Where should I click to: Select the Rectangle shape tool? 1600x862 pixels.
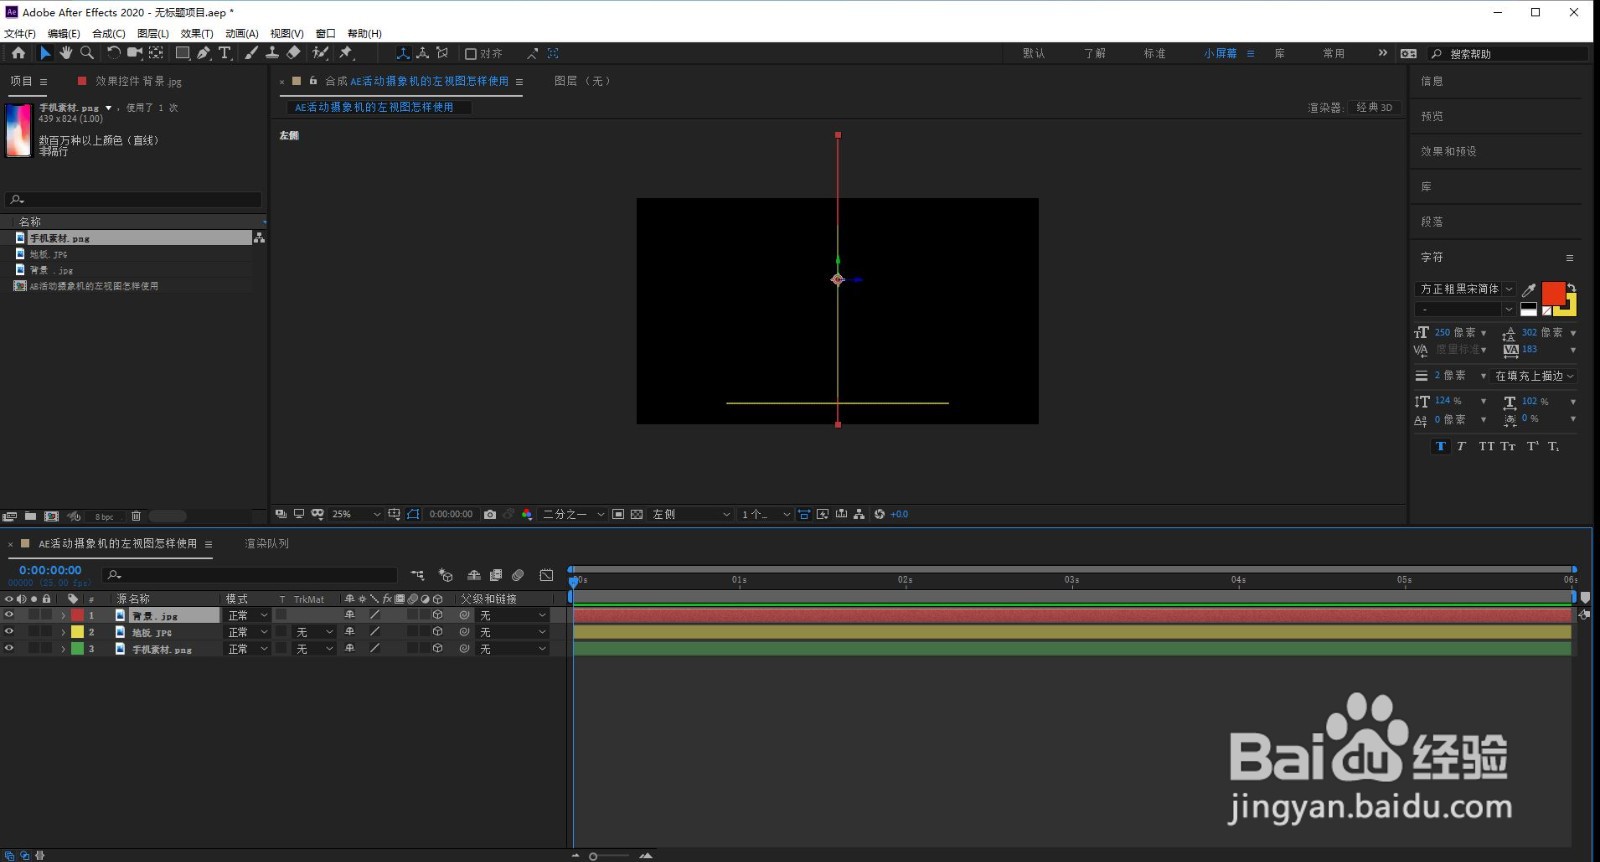pyautogui.click(x=183, y=53)
